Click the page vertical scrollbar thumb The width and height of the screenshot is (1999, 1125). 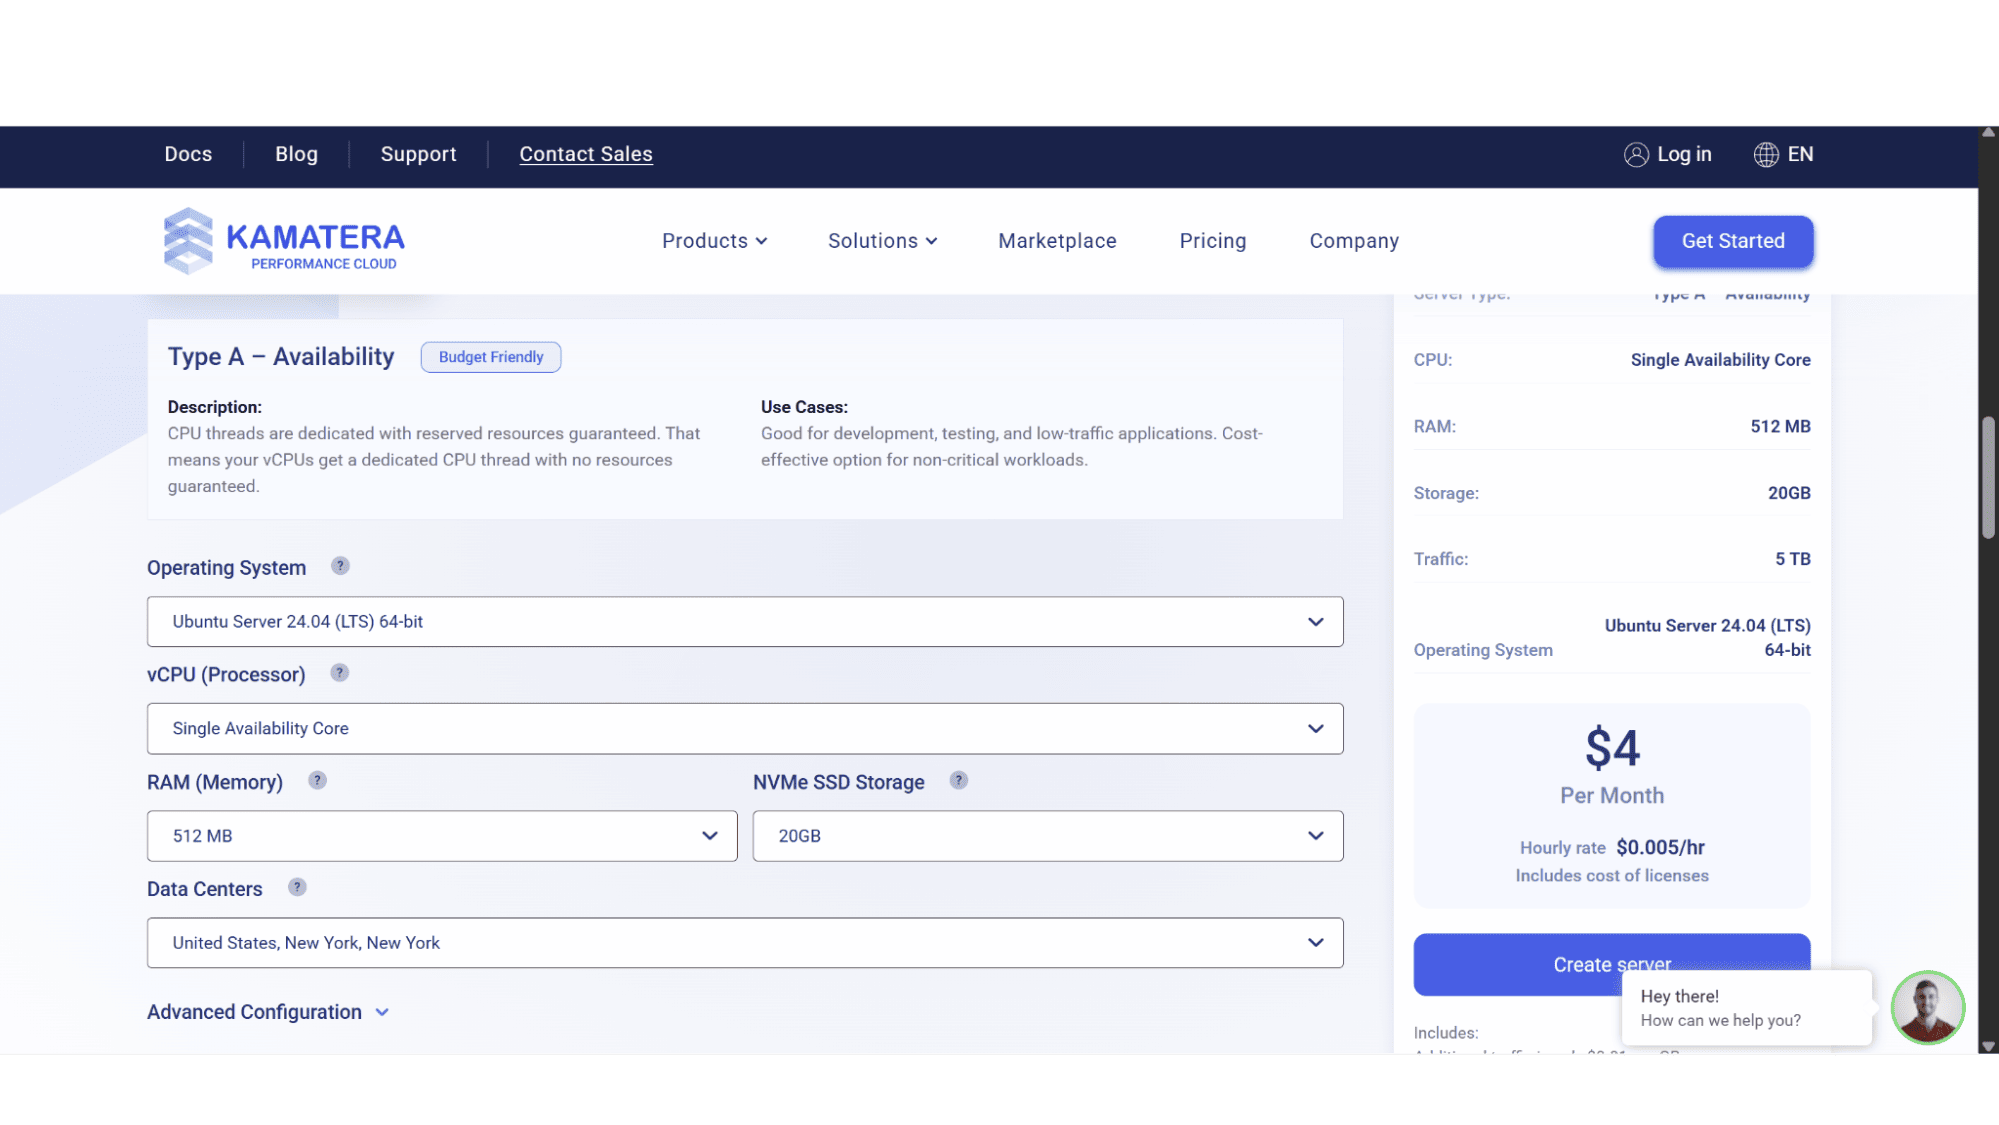click(1988, 478)
